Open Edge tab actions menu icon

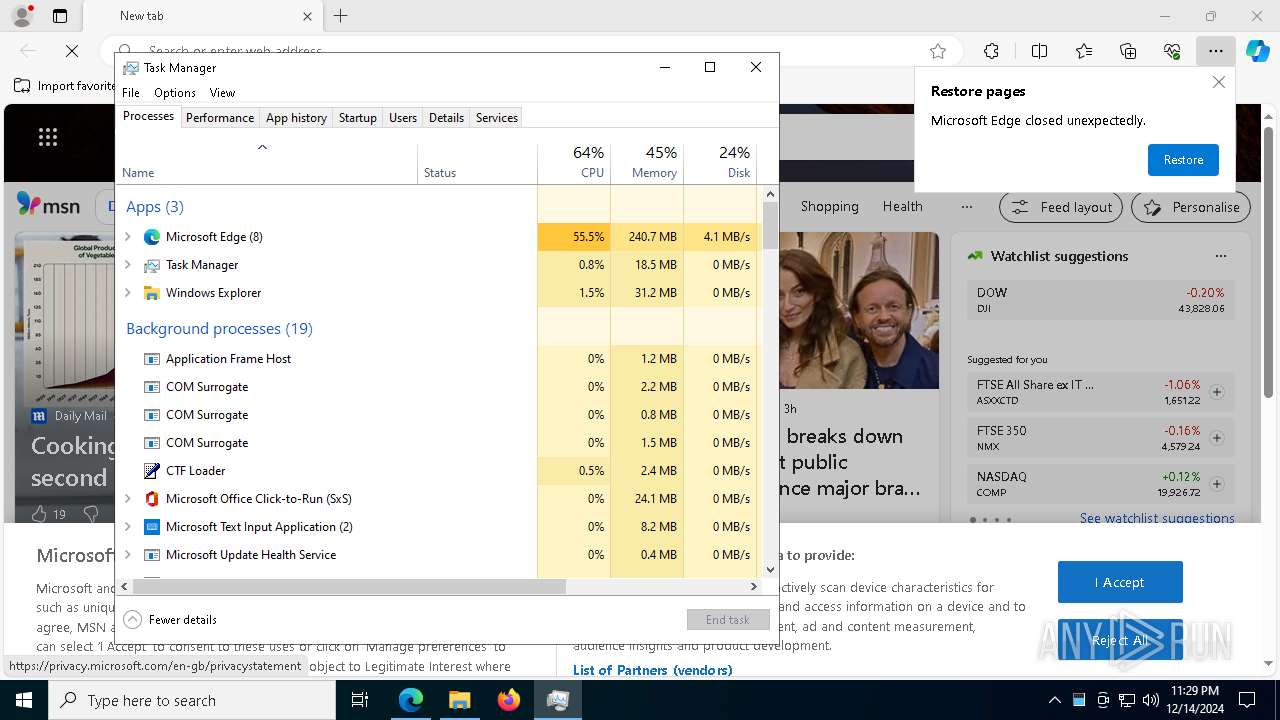click(60, 16)
